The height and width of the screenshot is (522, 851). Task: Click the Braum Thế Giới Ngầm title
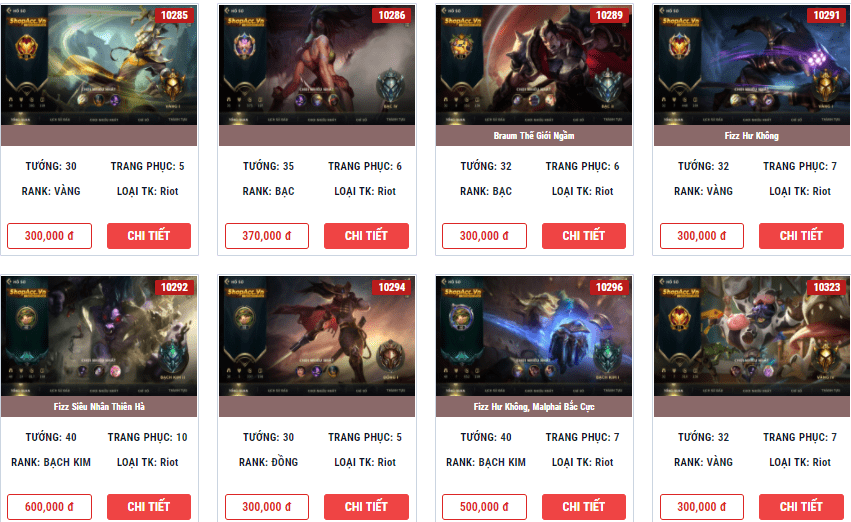pyautogui.click(x=534, y=136)
